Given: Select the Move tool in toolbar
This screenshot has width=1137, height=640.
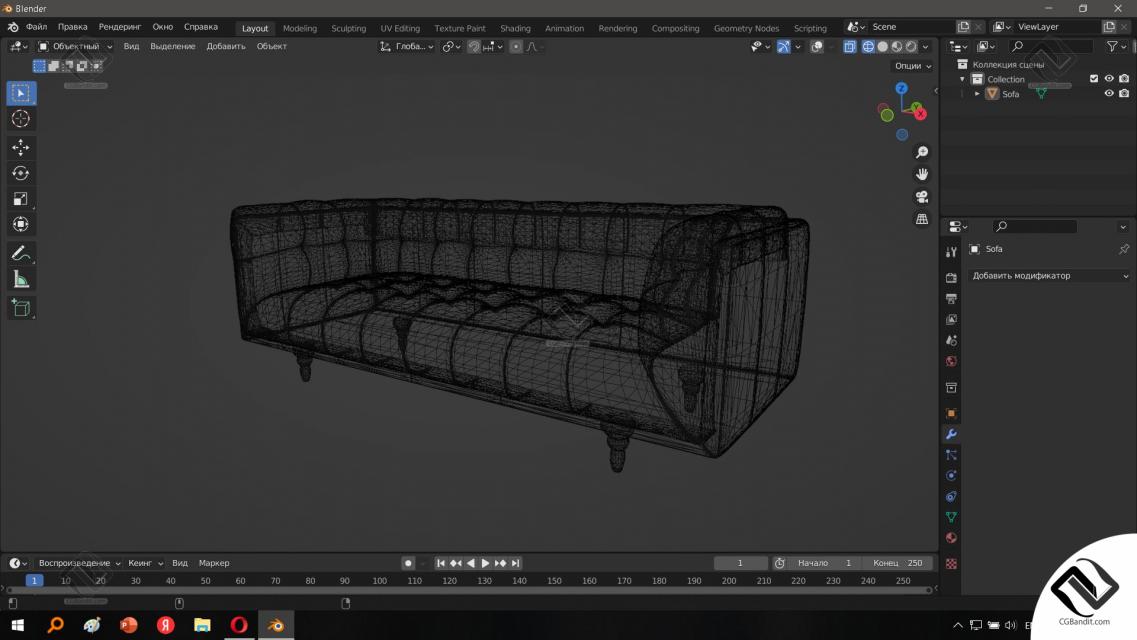Looking at the screenshot, I should coord(20,147).
